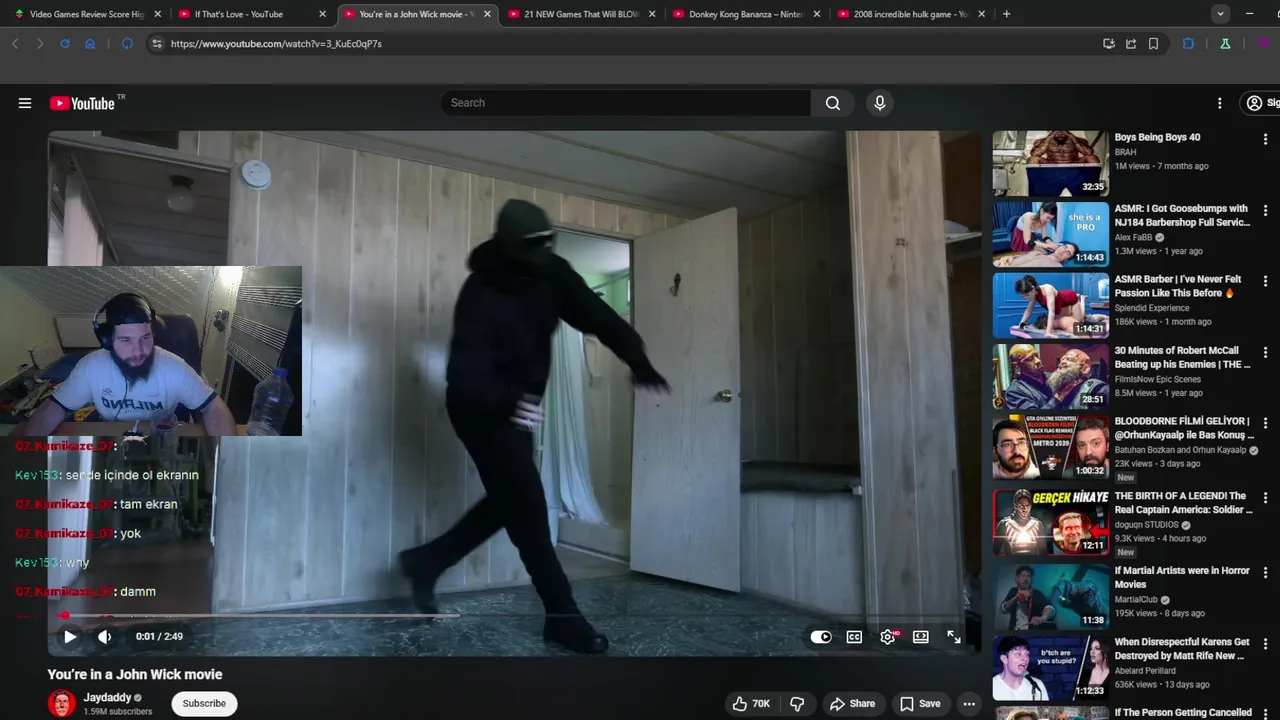Viewport: 1280px width, 720px height.
Task: Open YouTube settings three-dot menu in header
Action: pyautogui.click(x=1219, y=103)
